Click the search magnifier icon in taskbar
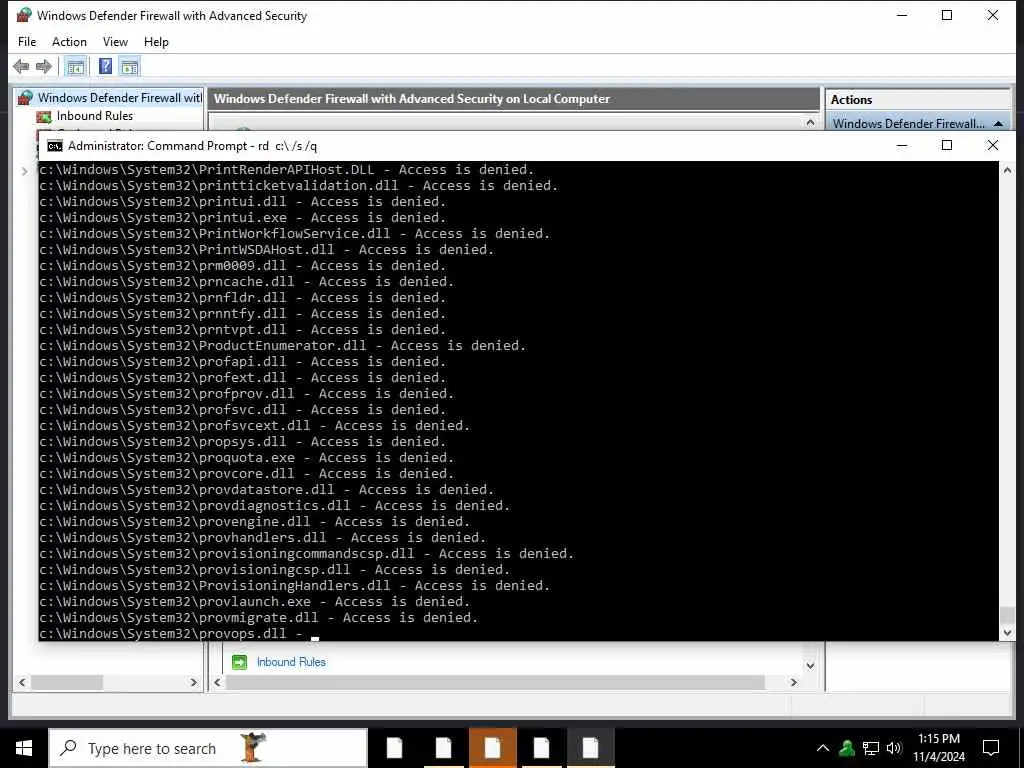 [x=68, y=748]
